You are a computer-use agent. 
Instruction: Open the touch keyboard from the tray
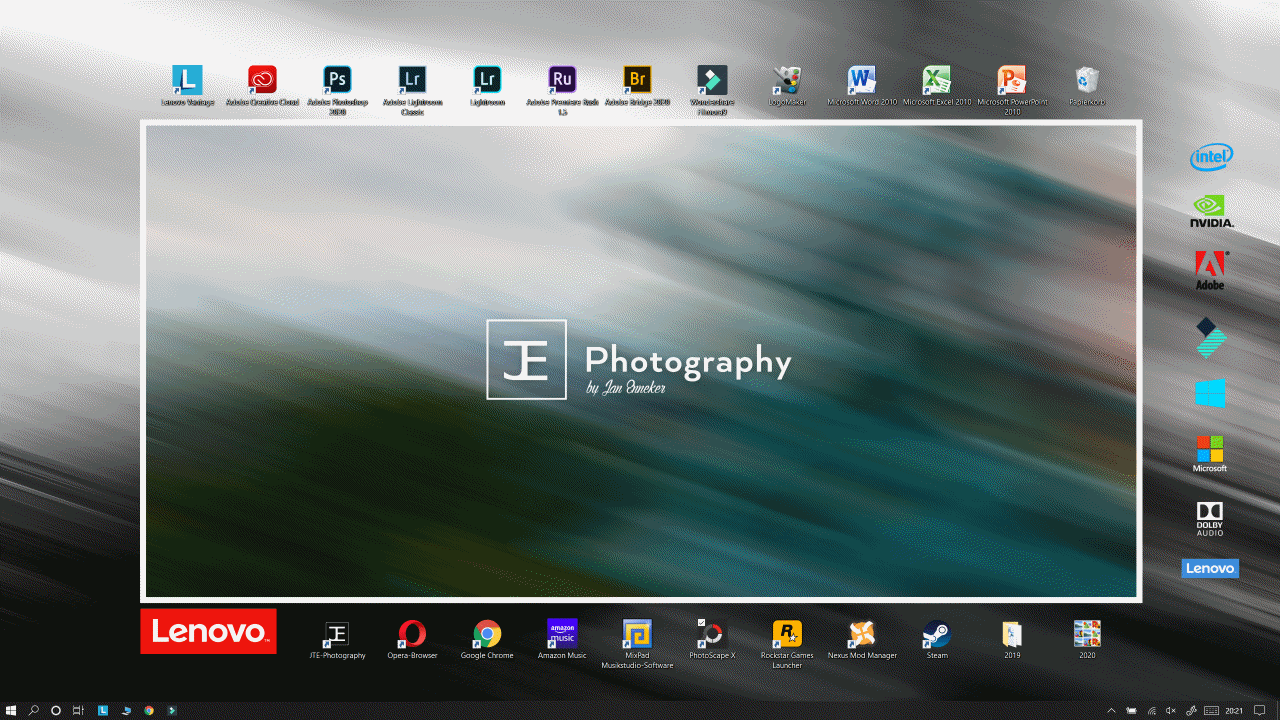click(x=1212, y=710)
